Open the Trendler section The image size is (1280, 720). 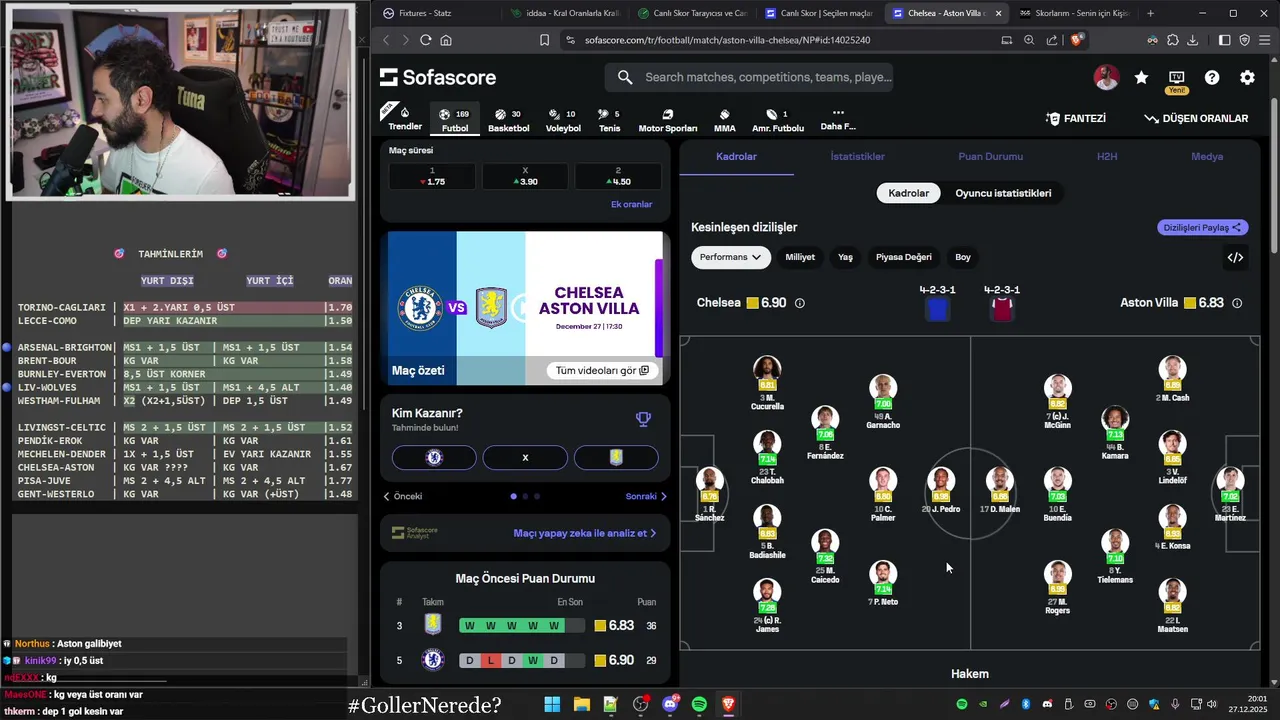[x=405, y=119]
